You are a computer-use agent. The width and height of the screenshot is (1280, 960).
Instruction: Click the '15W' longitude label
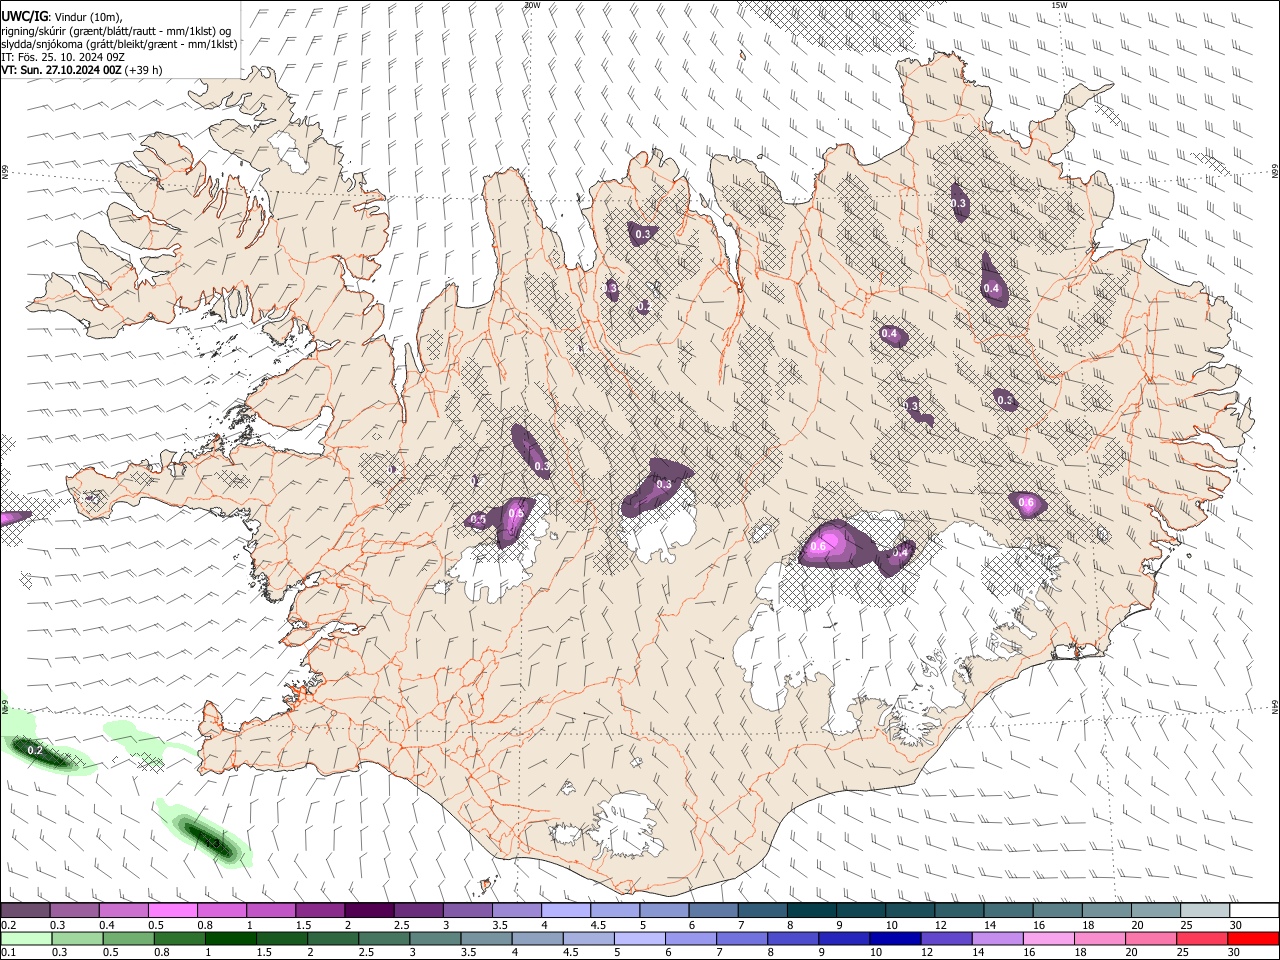click(x=1059, y=5)
